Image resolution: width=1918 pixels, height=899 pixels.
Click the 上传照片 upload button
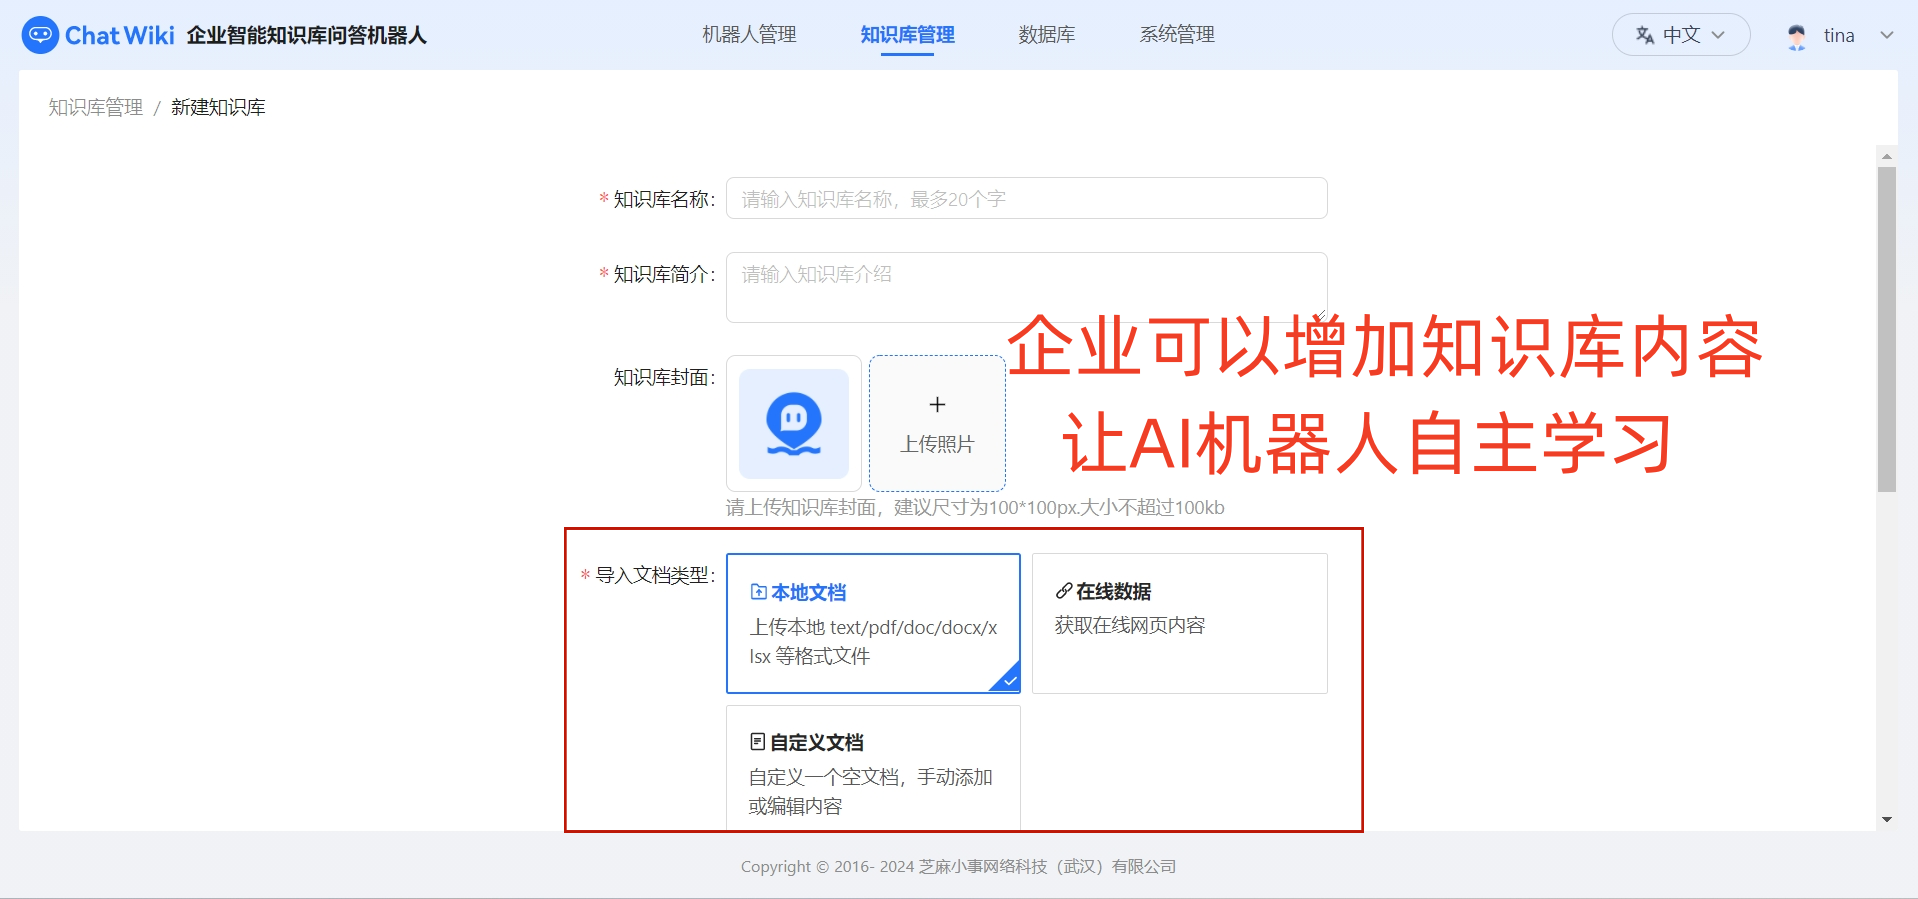[937, 423]
